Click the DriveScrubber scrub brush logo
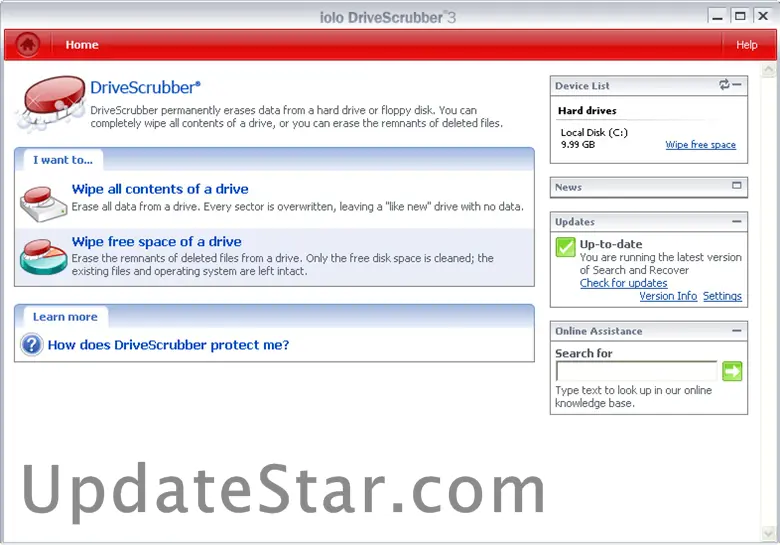Viewport: 780px width, 545px height. click(51, 102)
